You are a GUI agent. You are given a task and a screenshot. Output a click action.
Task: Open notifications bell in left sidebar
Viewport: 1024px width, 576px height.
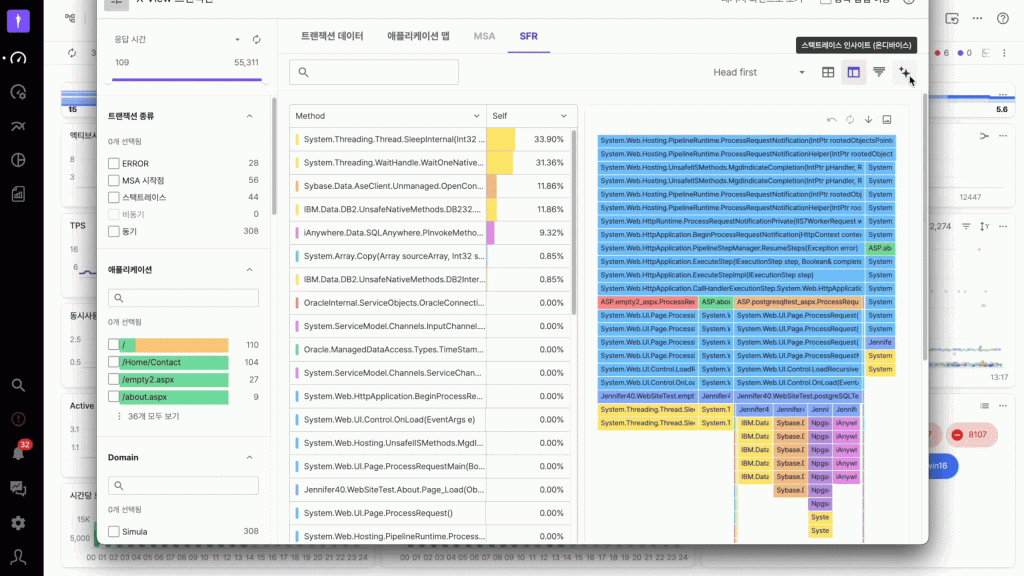coord(18,453)
